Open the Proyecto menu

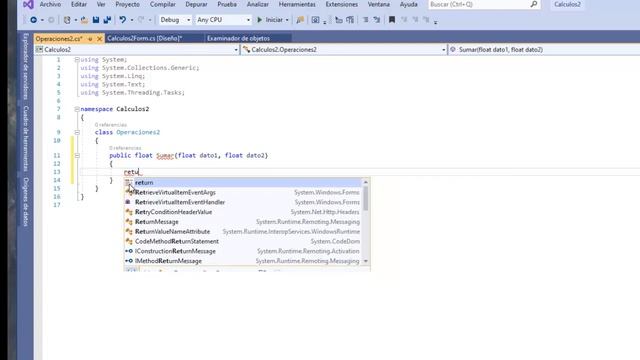point(127,4)
